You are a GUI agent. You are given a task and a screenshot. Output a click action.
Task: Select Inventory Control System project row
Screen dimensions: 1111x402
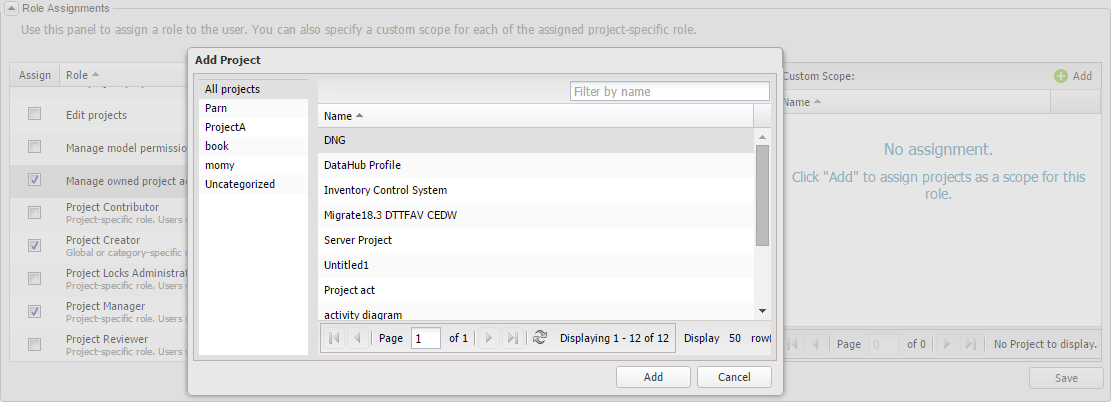pyautogui.click(x=385, y=190)
